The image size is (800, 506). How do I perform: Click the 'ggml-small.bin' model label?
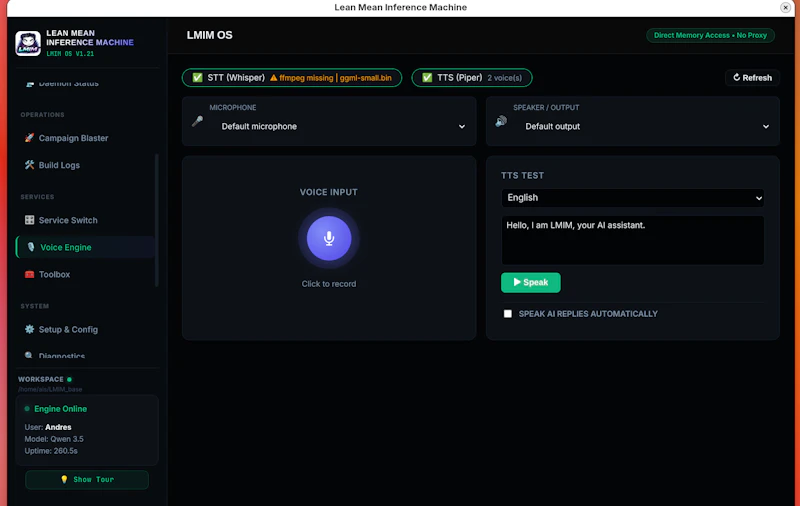[x=366, y=78]
